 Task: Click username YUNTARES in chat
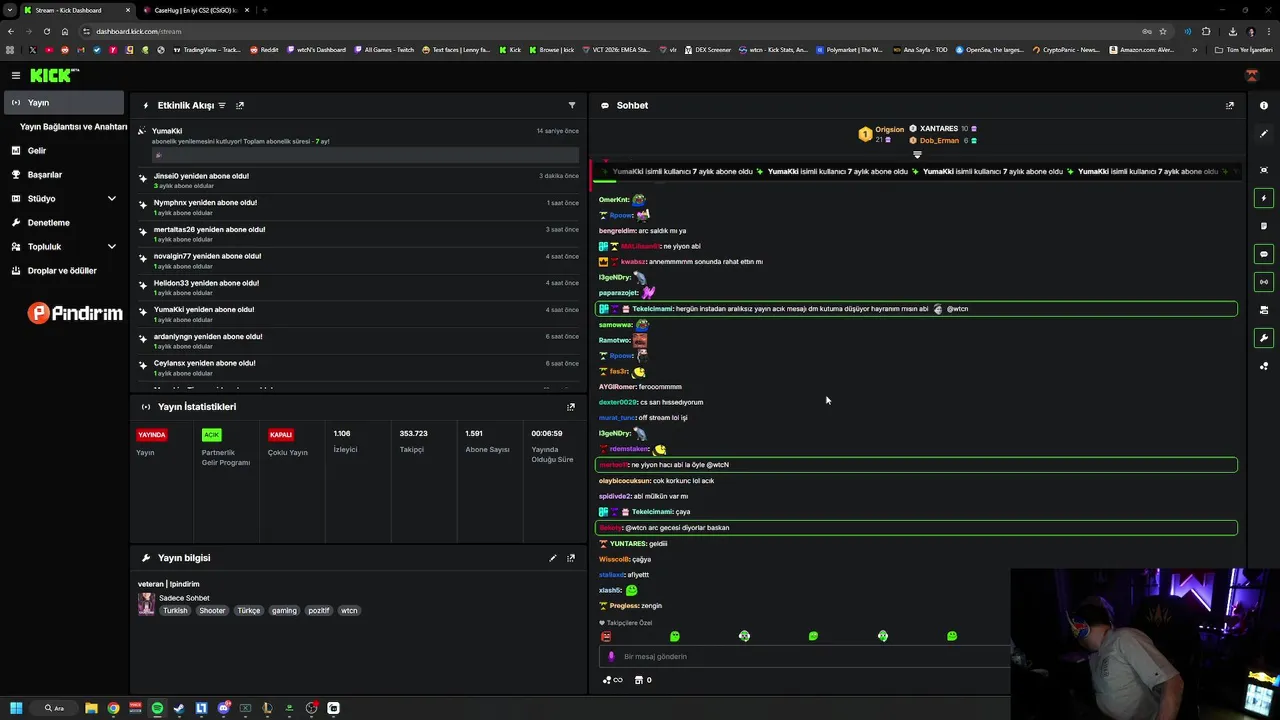(628, 544)
